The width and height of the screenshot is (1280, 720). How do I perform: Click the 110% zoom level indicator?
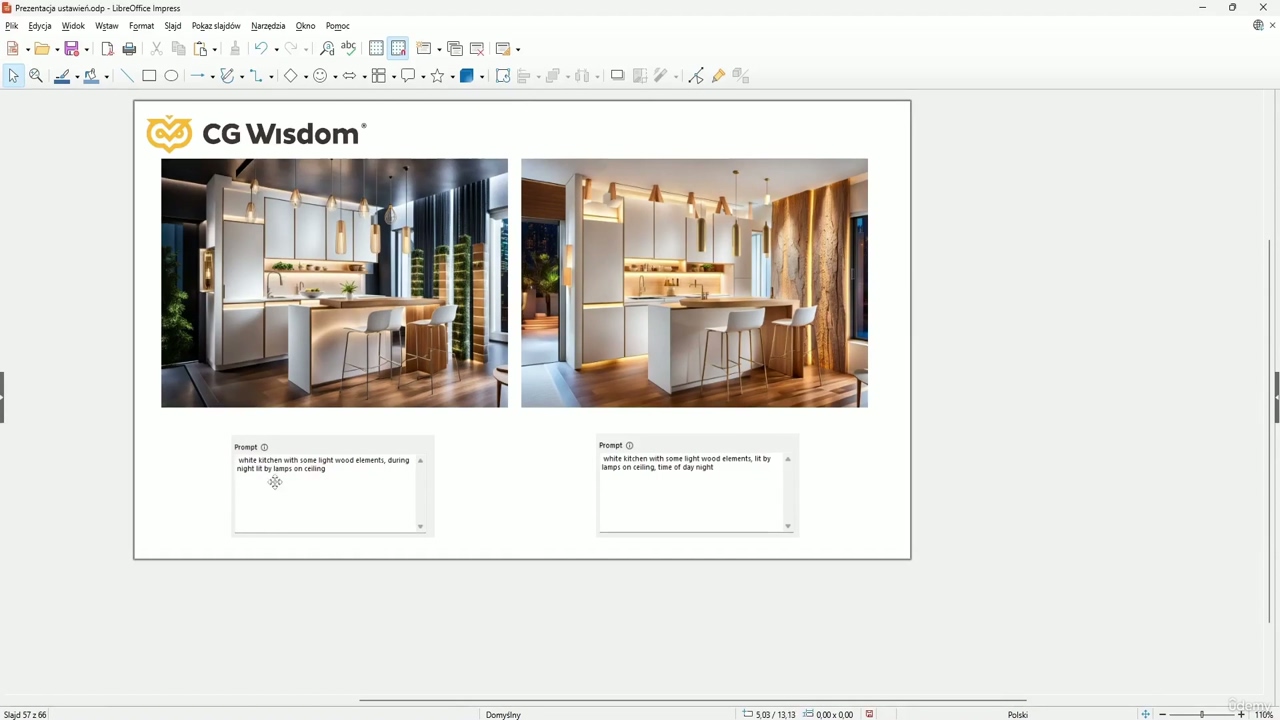click(x=1263, y=714)
